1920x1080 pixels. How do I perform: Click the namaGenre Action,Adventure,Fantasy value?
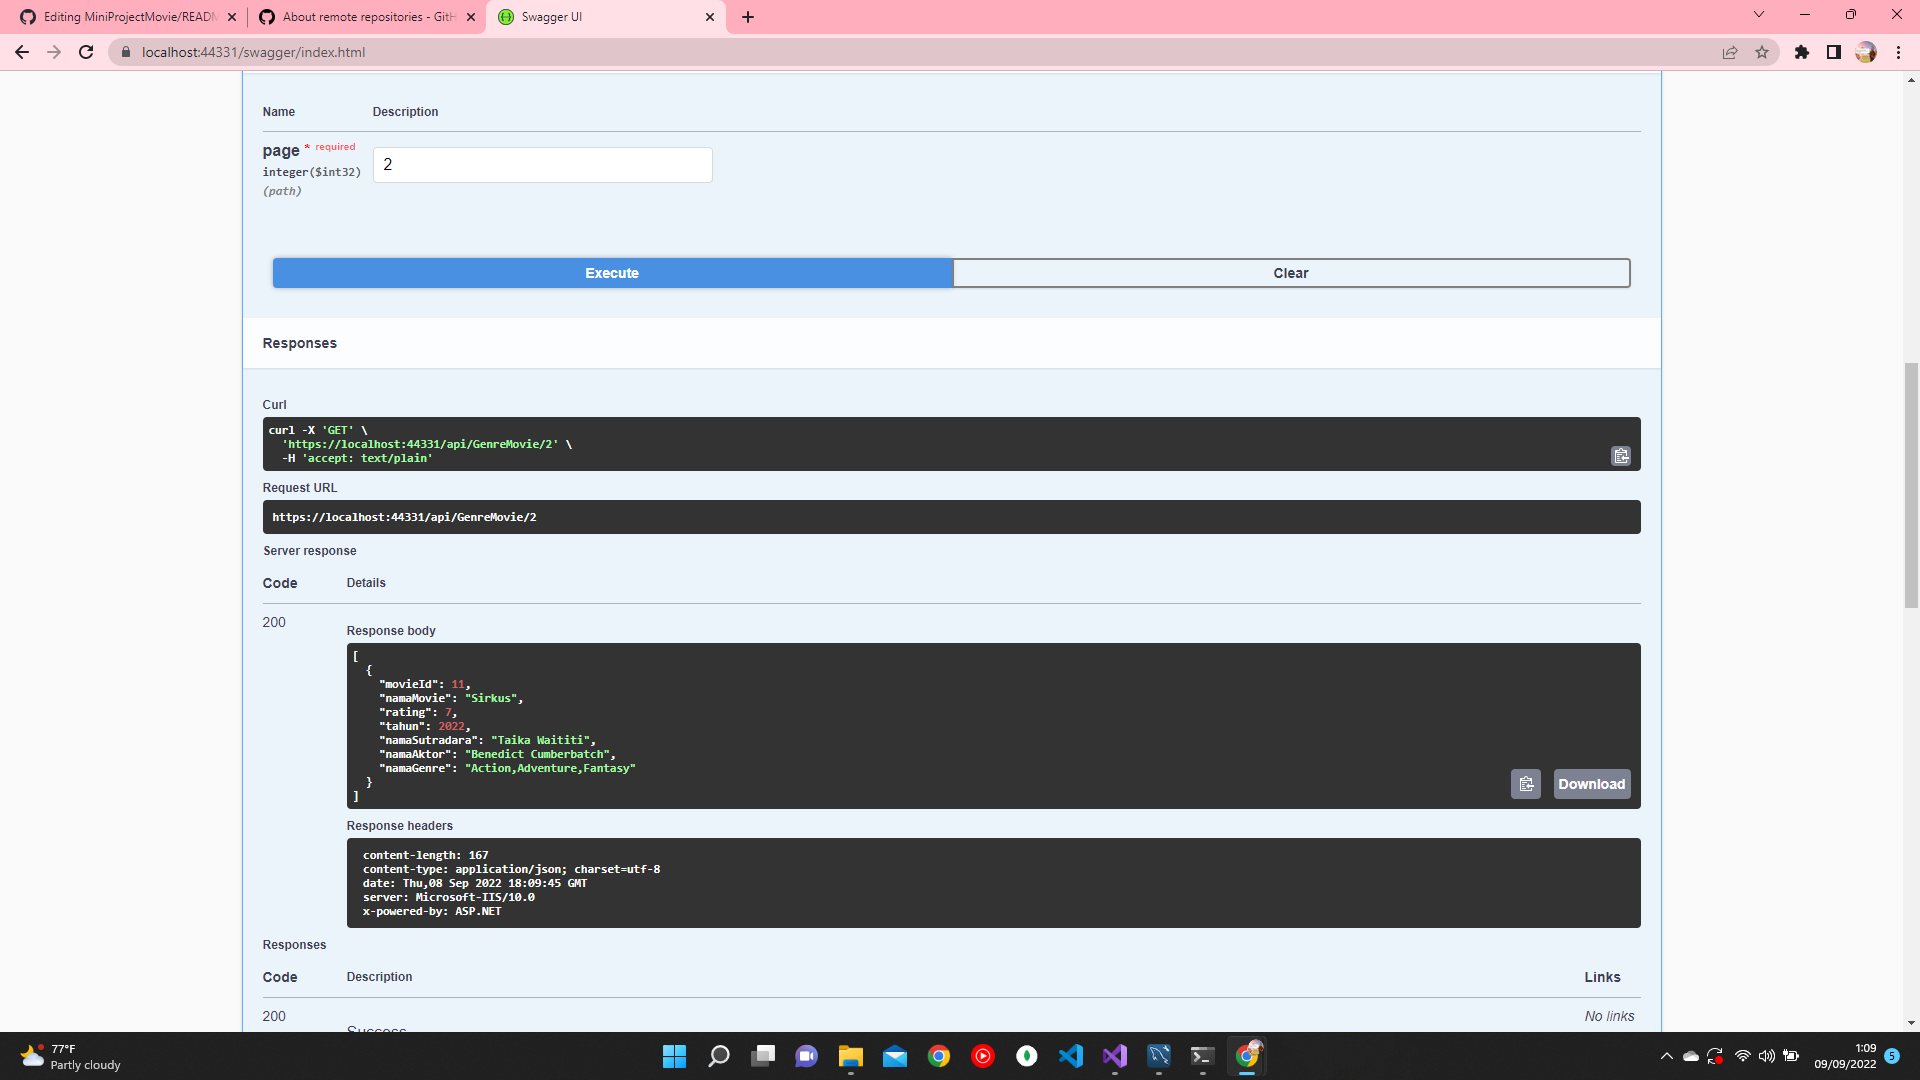pos(550,768)
